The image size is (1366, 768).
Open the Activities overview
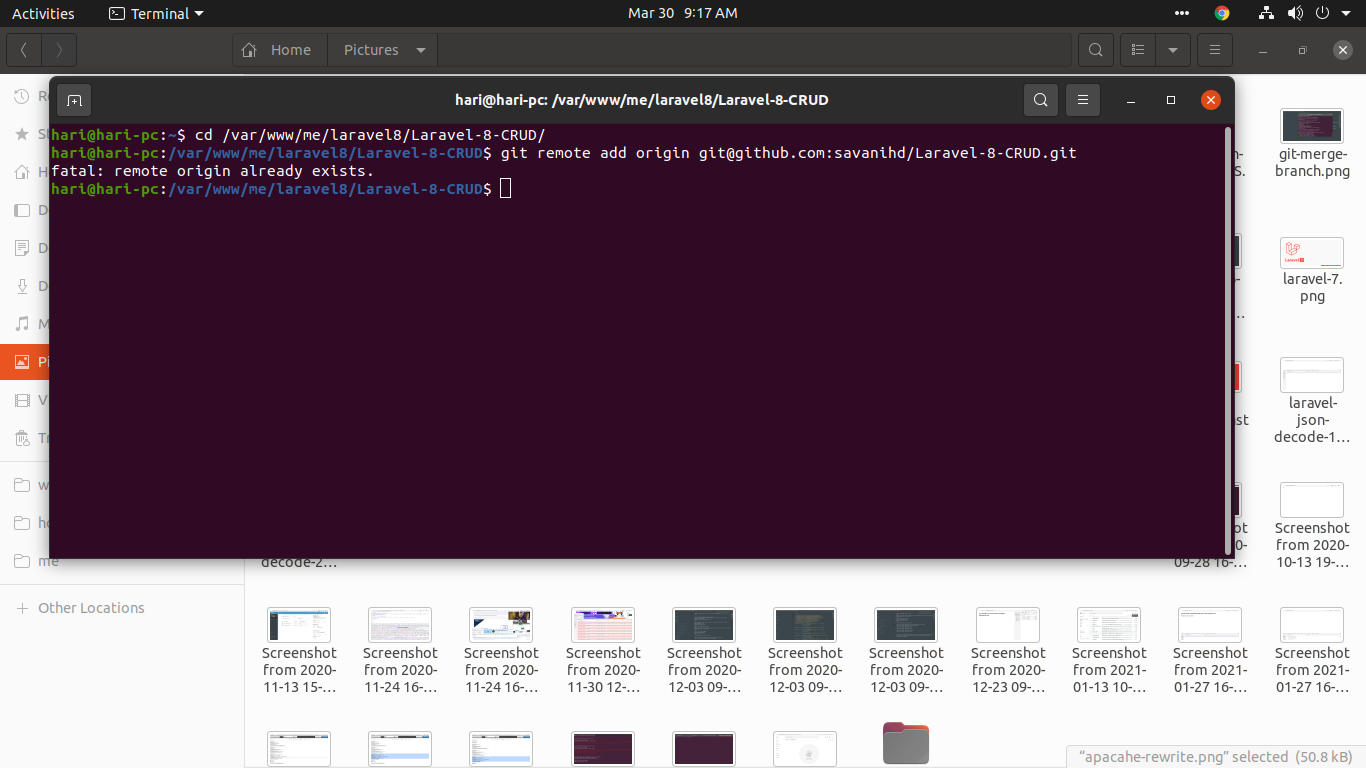43,13
